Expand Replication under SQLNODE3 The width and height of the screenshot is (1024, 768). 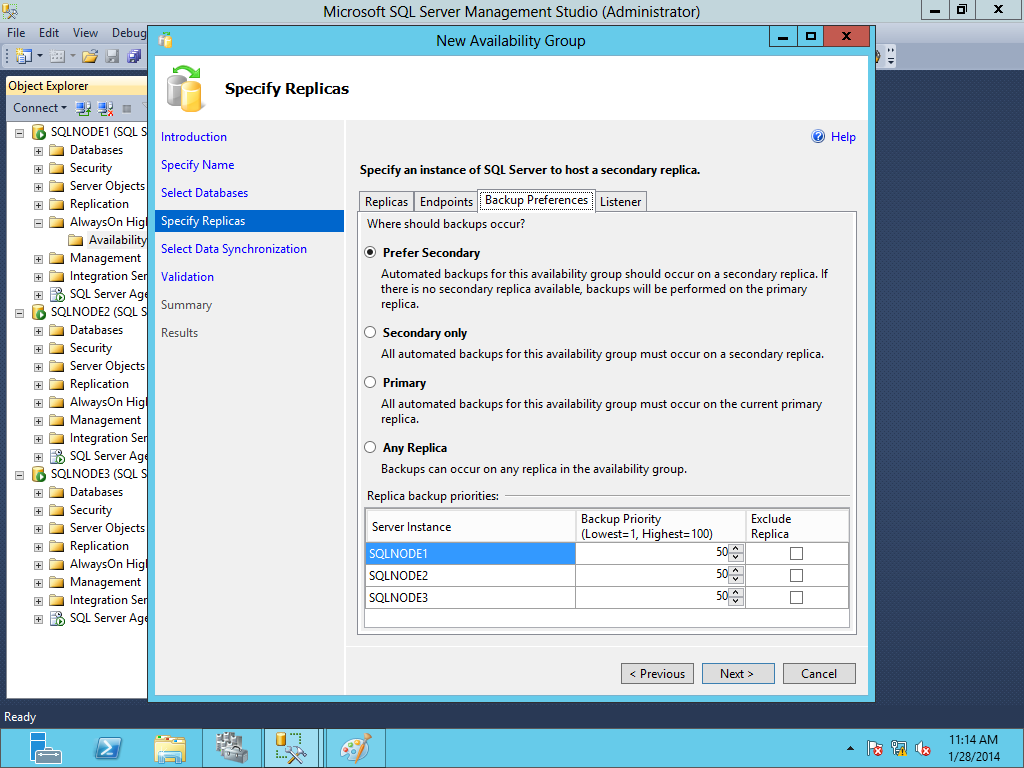(38, 547)
